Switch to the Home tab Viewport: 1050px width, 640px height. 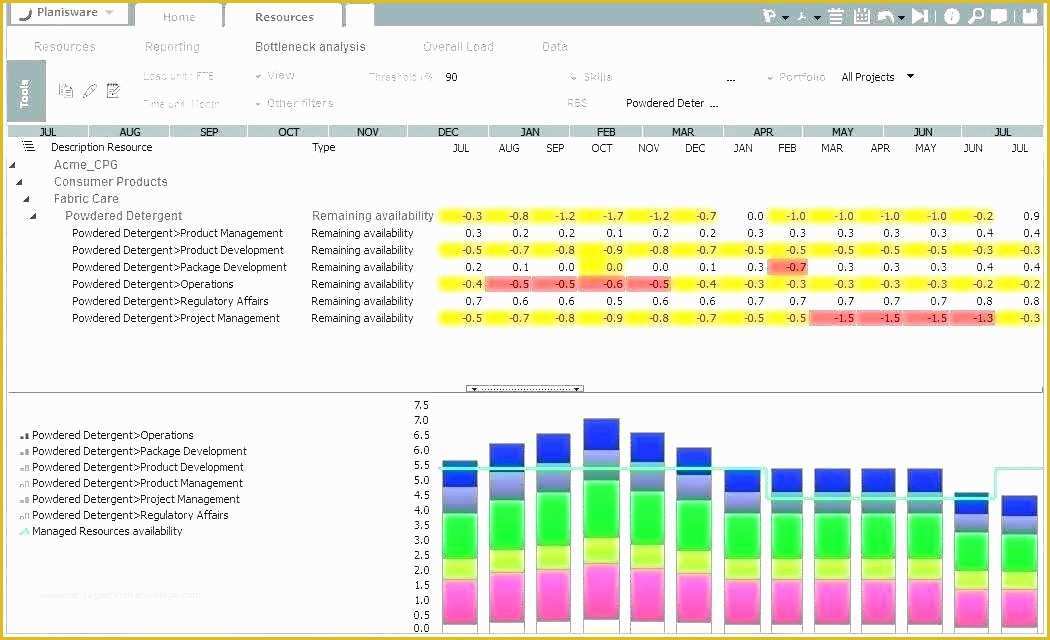(x=179, y=17)
